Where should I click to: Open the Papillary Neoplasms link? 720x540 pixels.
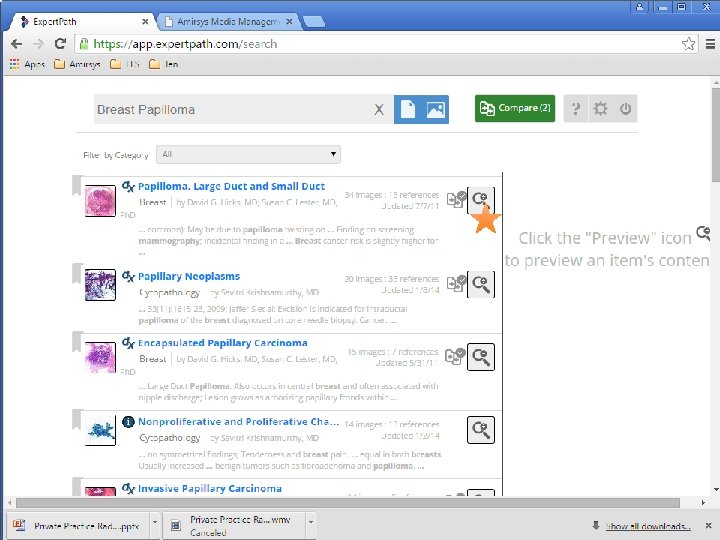[x=189, y=276]
